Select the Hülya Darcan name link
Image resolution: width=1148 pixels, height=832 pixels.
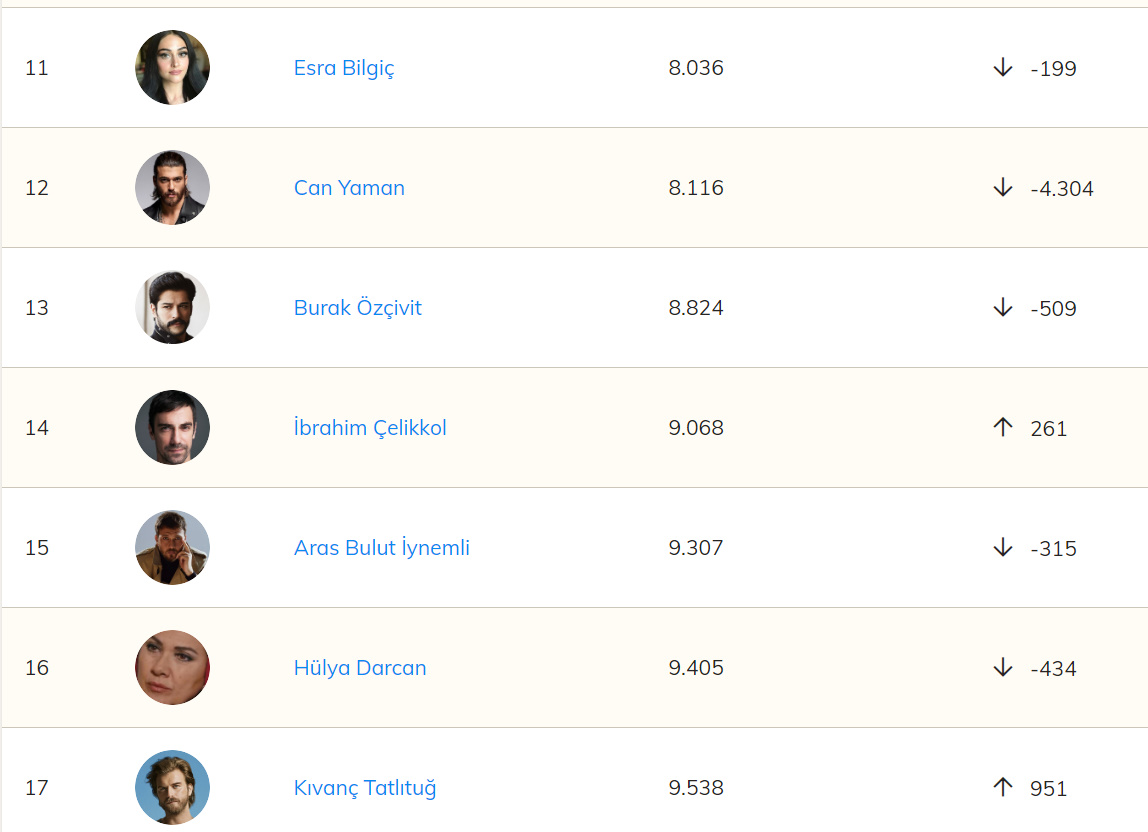[360, 668]
